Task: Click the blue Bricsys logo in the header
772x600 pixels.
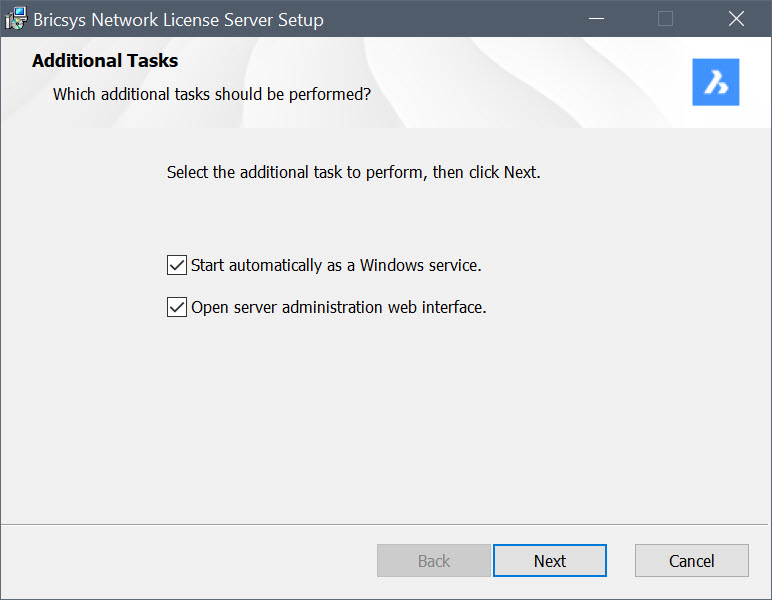Action: coord(715,82)
